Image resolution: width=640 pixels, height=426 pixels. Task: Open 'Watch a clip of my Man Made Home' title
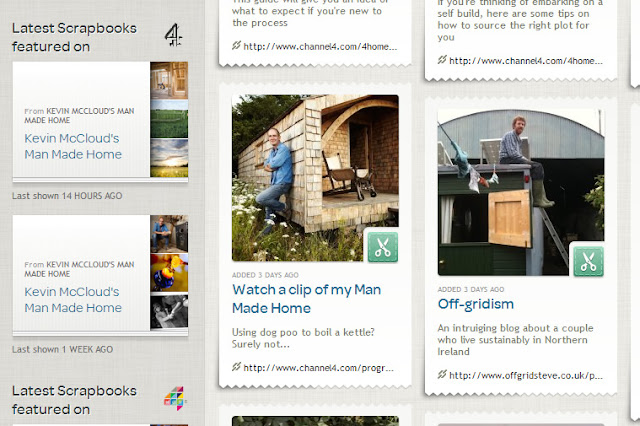click(307, 299)
